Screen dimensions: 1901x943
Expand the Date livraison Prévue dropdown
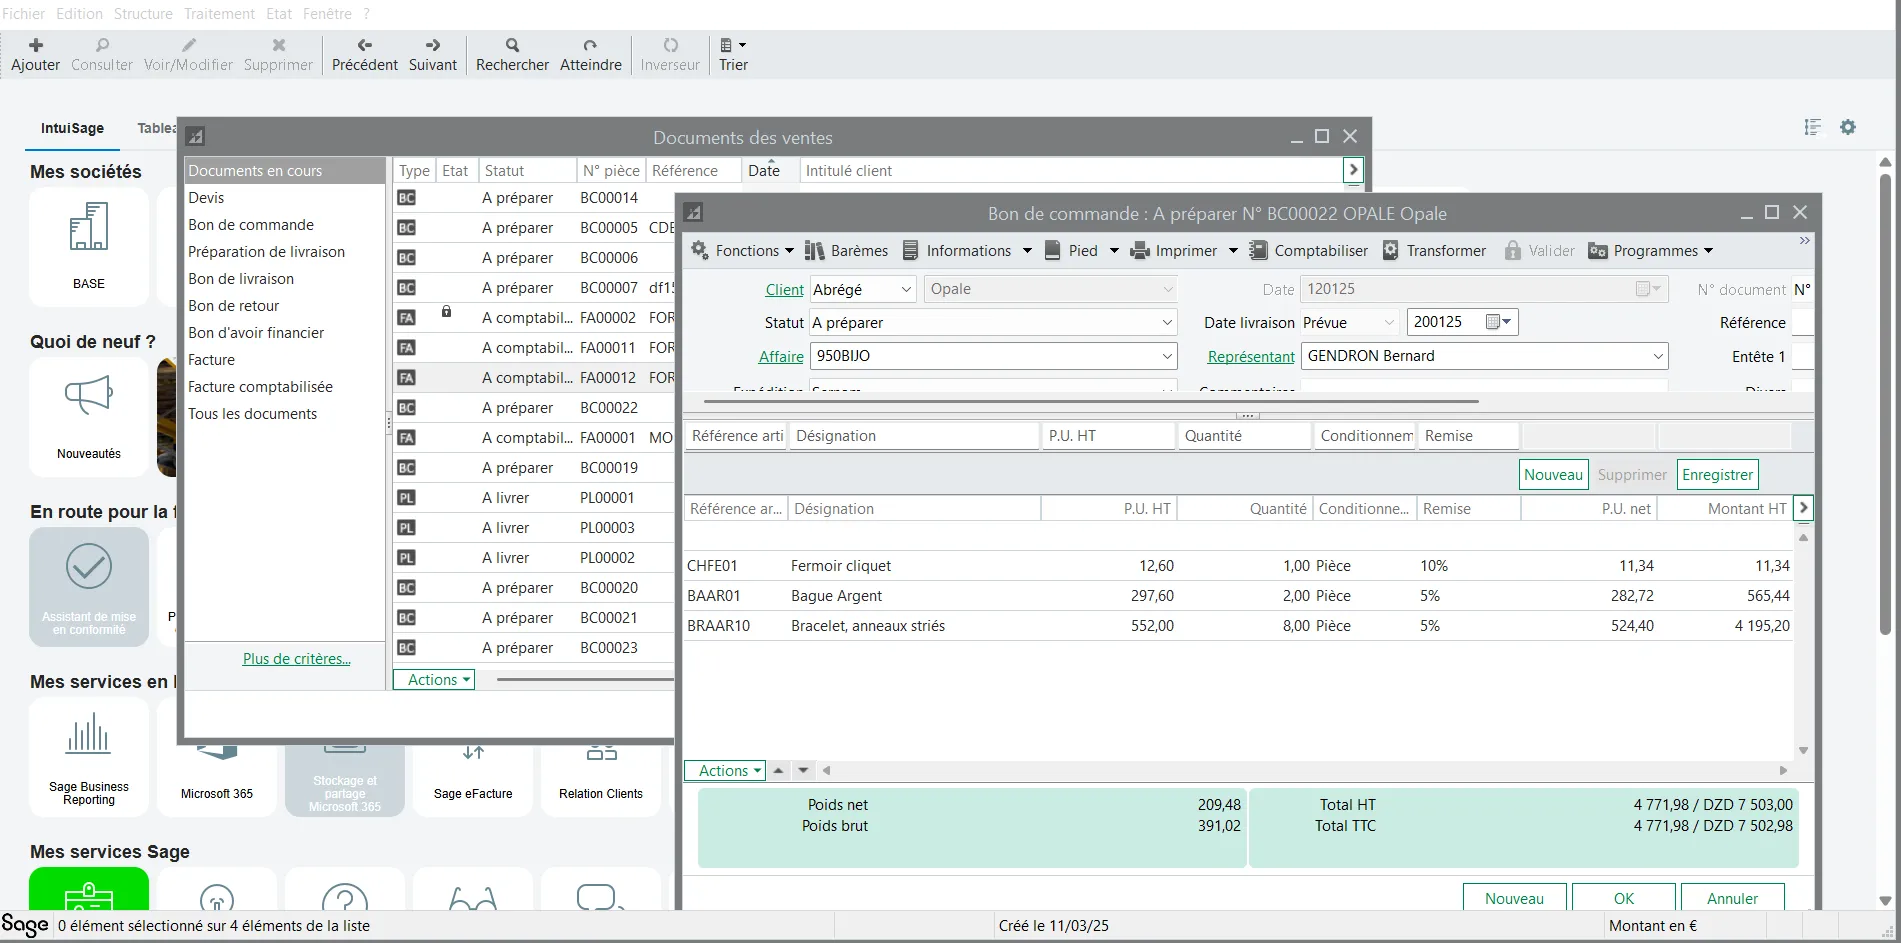(x=1389, y=323)
